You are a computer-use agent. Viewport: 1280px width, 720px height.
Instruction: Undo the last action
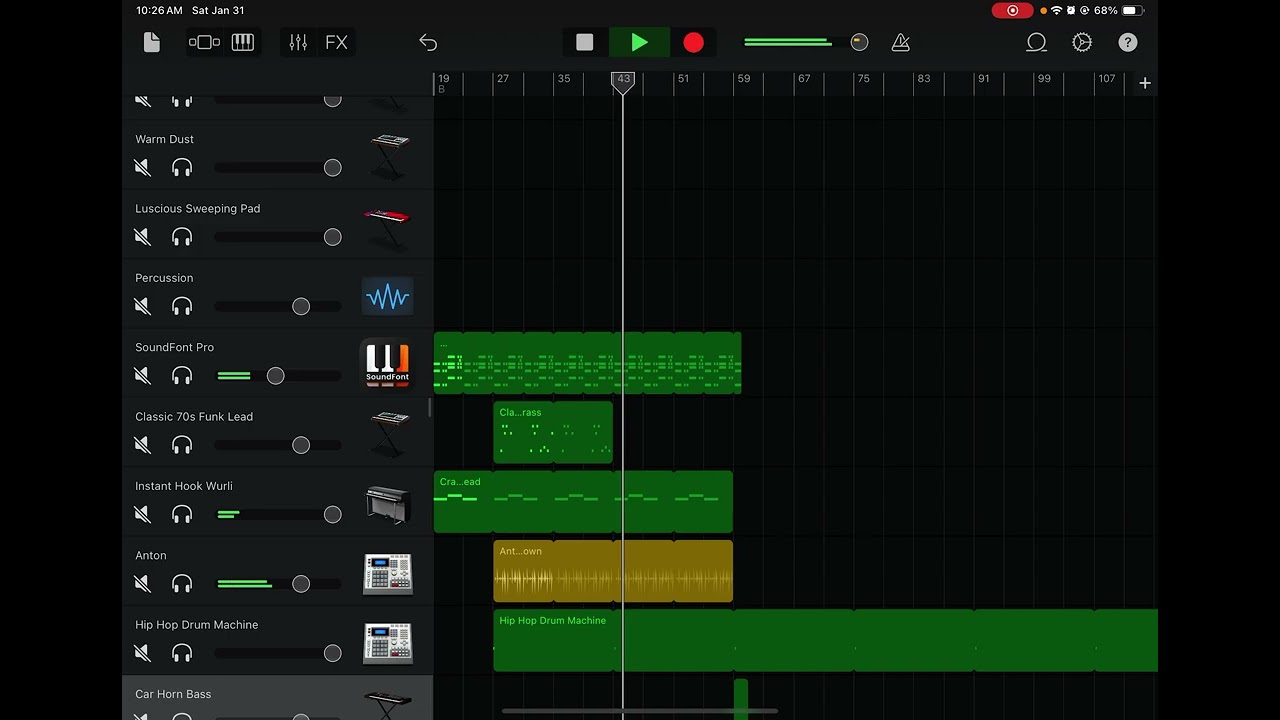pos(428,42)
